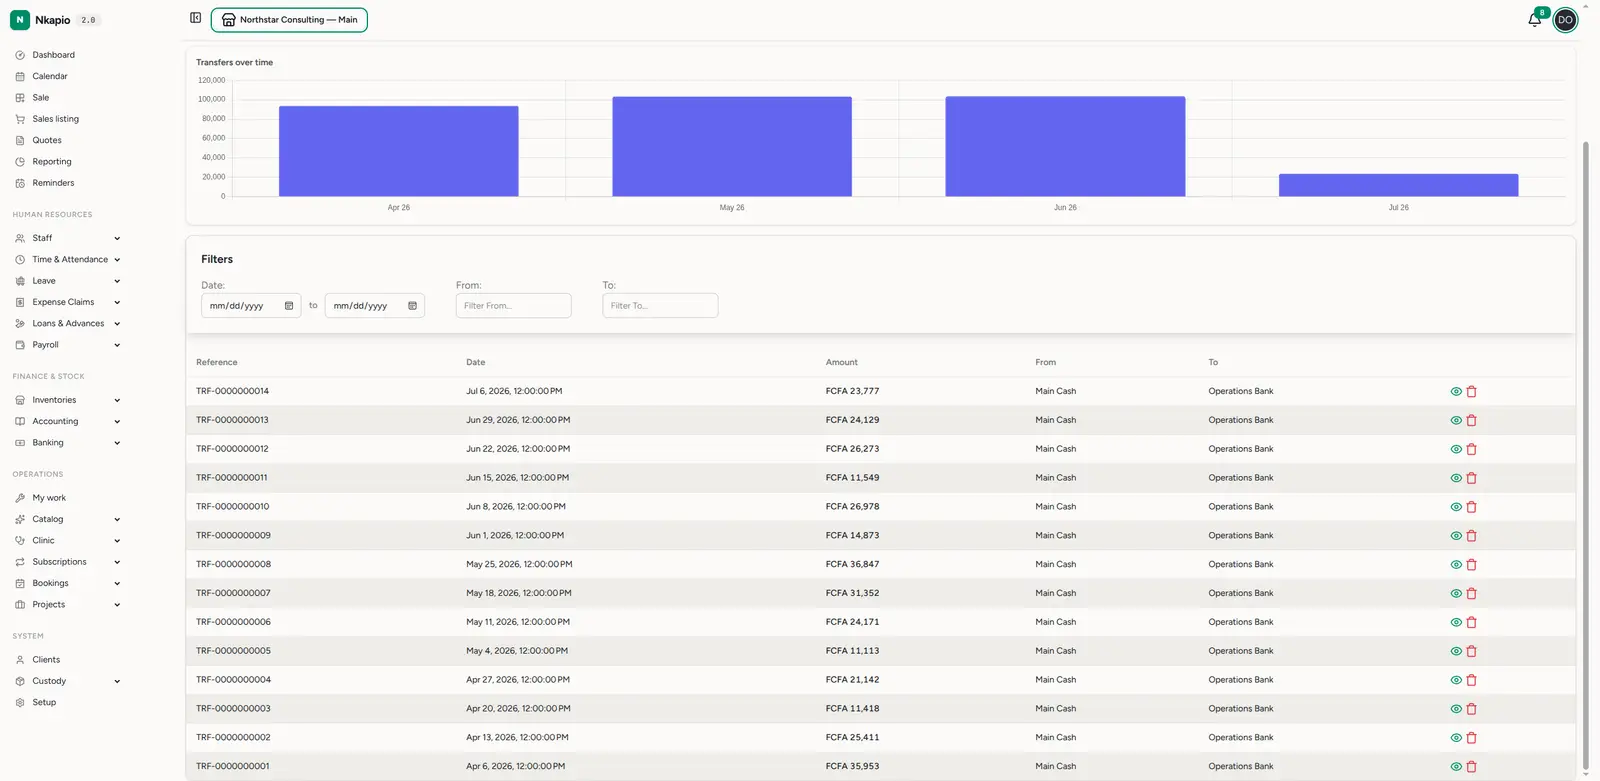Delete transfer TRF-0000000006
The image size is (1600, 781).
click(1471, 623)
